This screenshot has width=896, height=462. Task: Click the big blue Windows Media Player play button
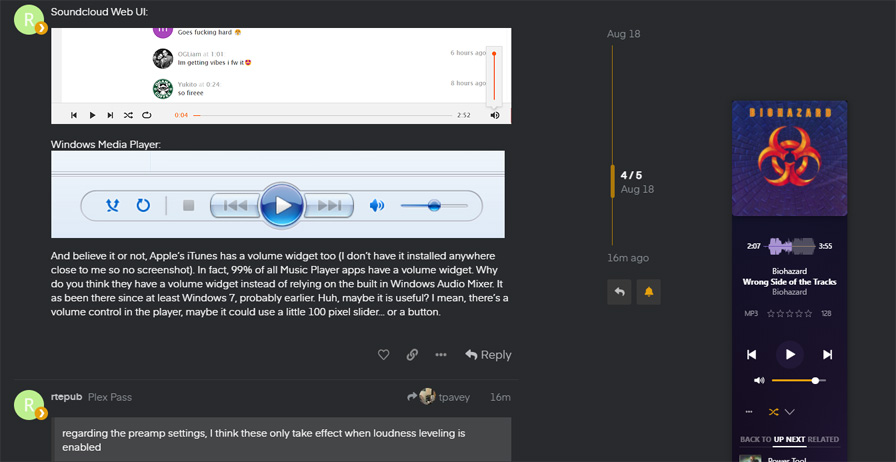[x=282, y=205]
